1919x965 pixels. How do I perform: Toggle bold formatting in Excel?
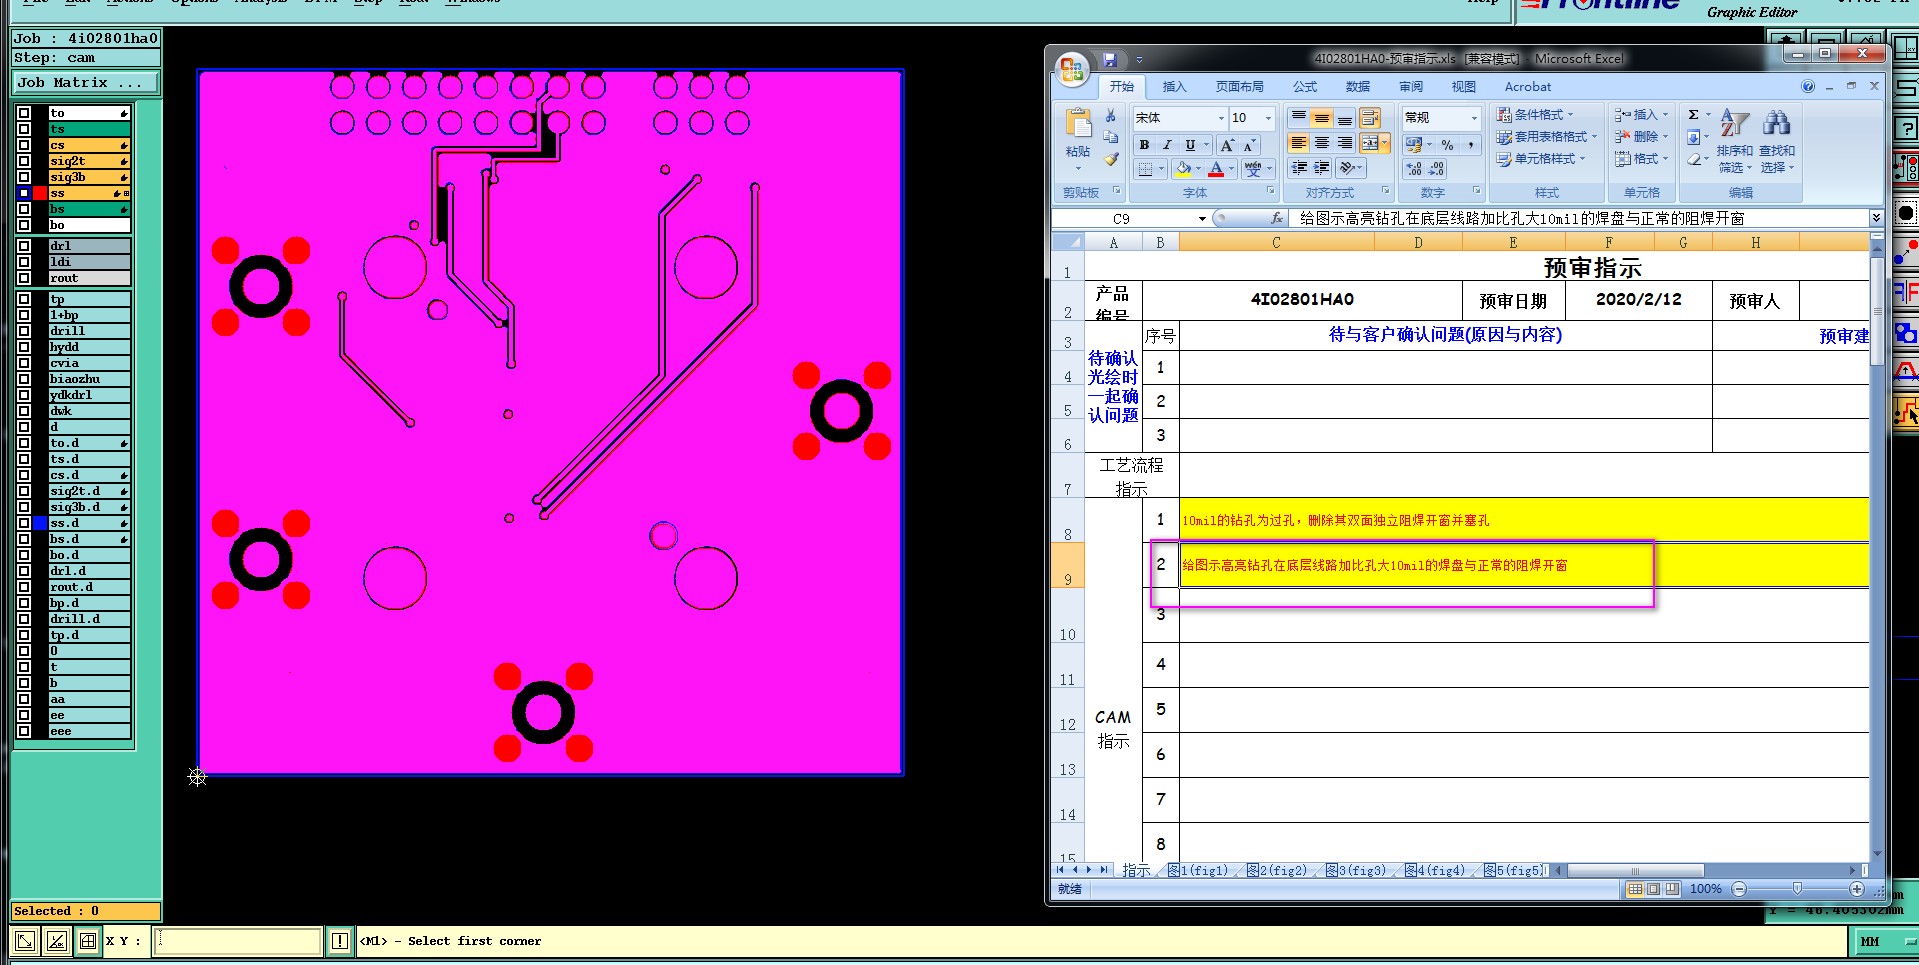point(1144,145)
